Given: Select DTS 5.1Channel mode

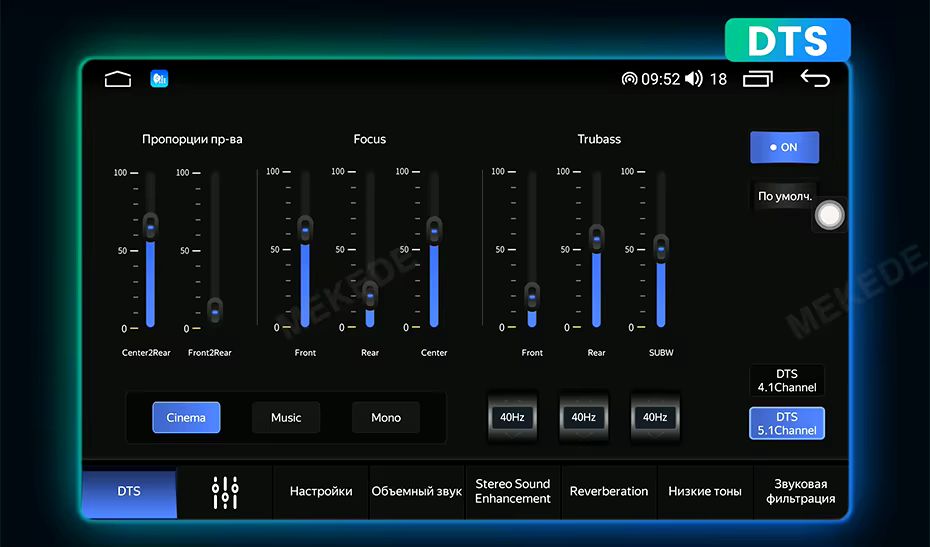Looking at the screenshot, I should (787, 423).
